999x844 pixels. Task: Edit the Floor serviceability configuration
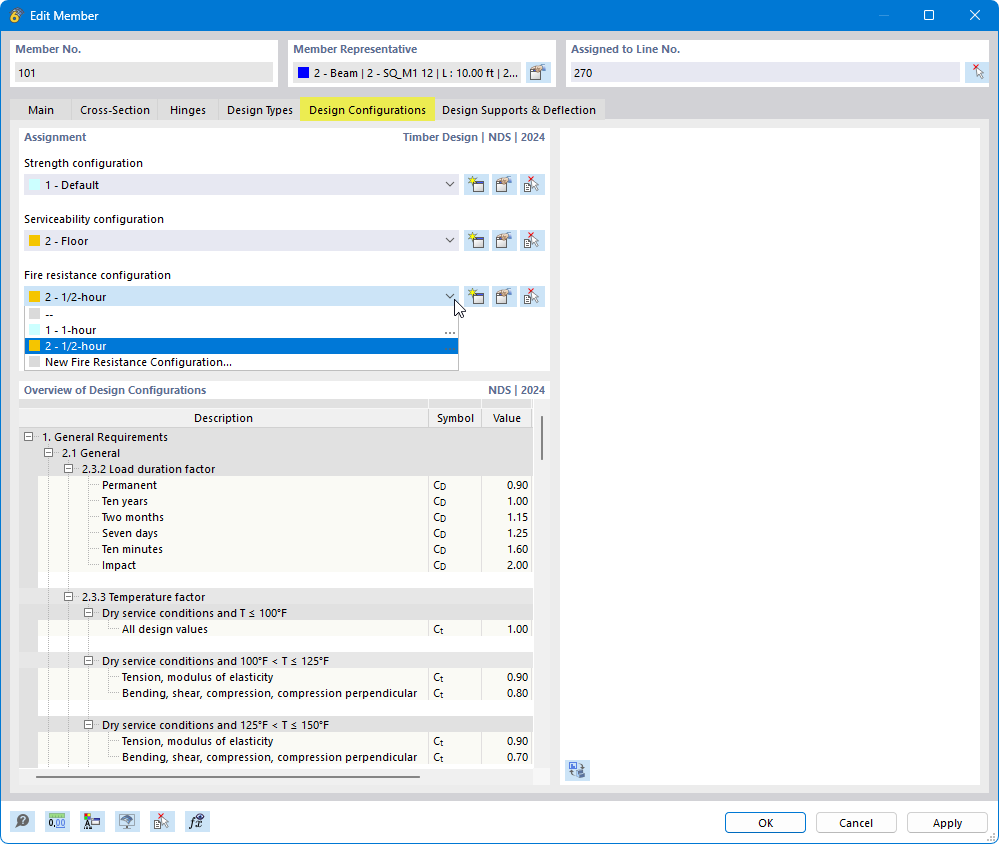(x=504, y=240)
